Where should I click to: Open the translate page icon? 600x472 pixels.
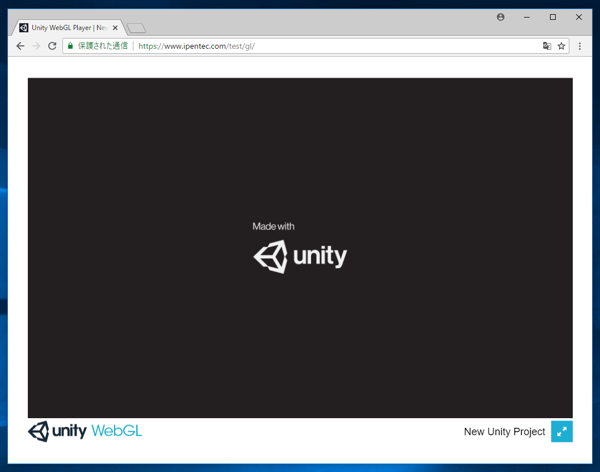click(x=547, y=46)
